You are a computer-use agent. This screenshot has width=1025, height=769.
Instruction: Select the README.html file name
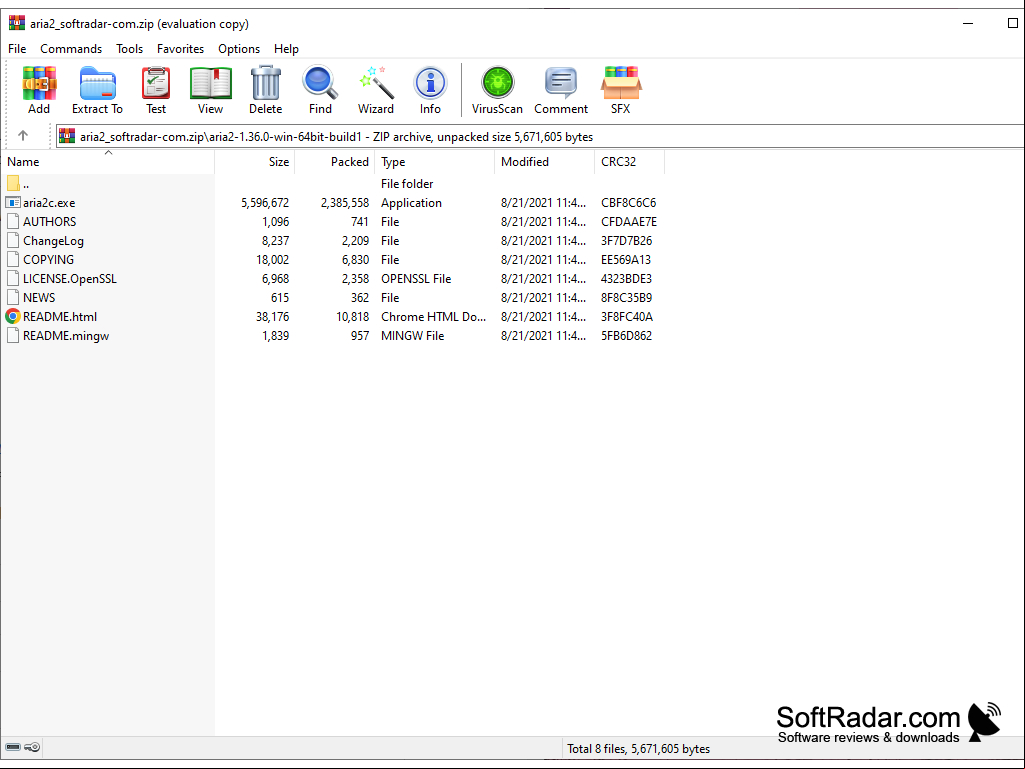(60, 316)
